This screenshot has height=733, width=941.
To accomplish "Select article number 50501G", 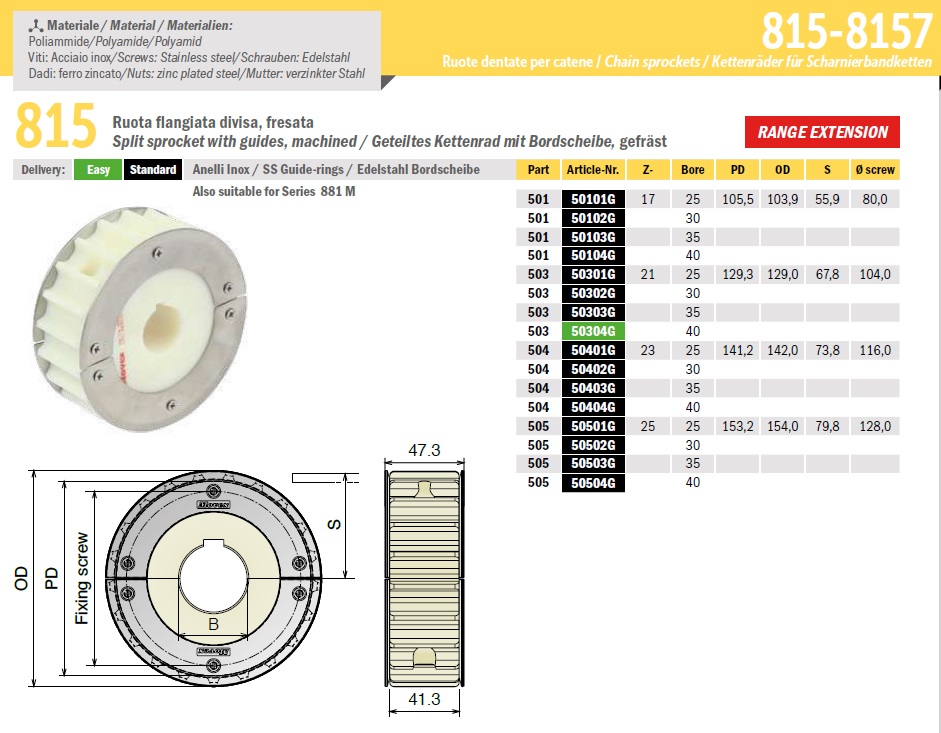I will tap(594, 426).
